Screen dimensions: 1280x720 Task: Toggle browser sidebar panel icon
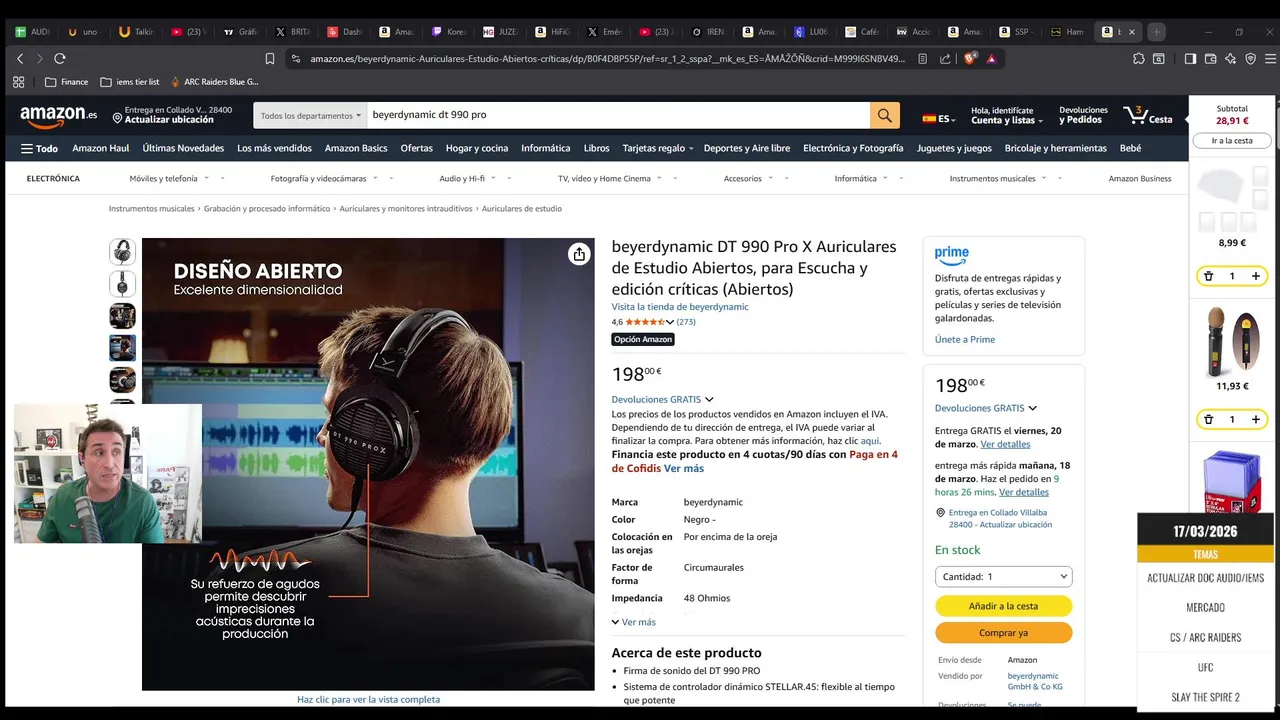[x=1190, y=59]
